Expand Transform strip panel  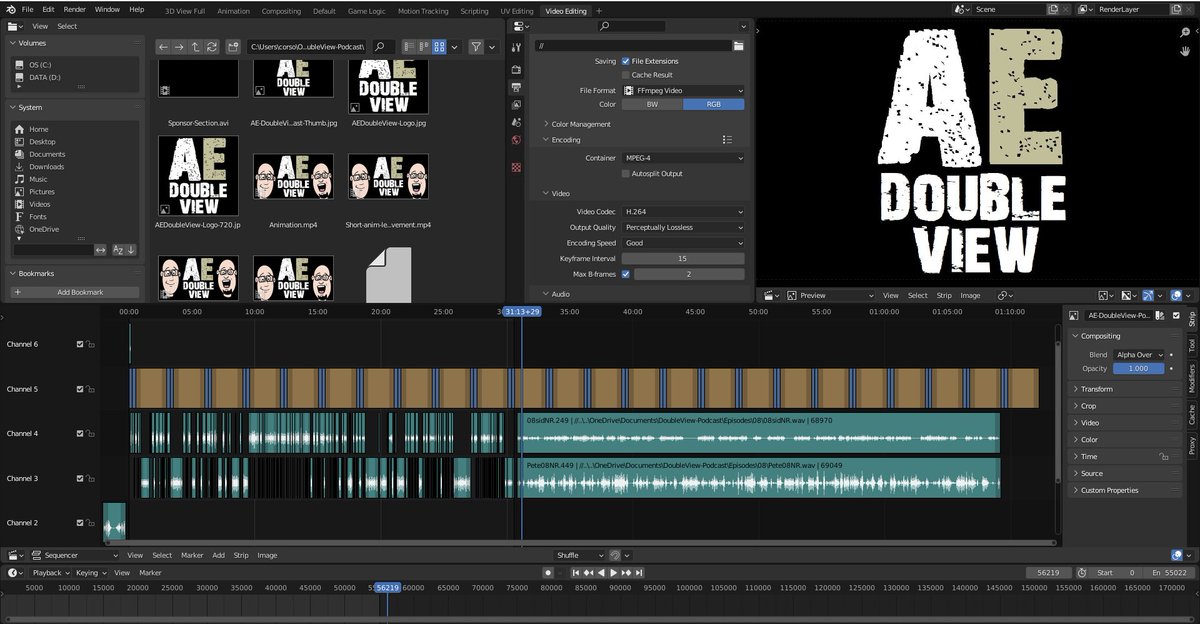[x=1096, y=389]
